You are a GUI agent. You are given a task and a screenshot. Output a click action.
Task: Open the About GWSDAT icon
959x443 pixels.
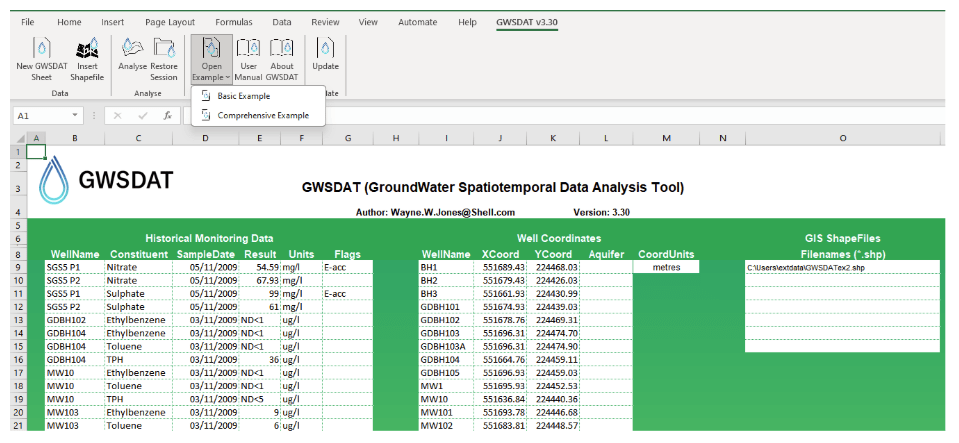click(x=281, y=47)
